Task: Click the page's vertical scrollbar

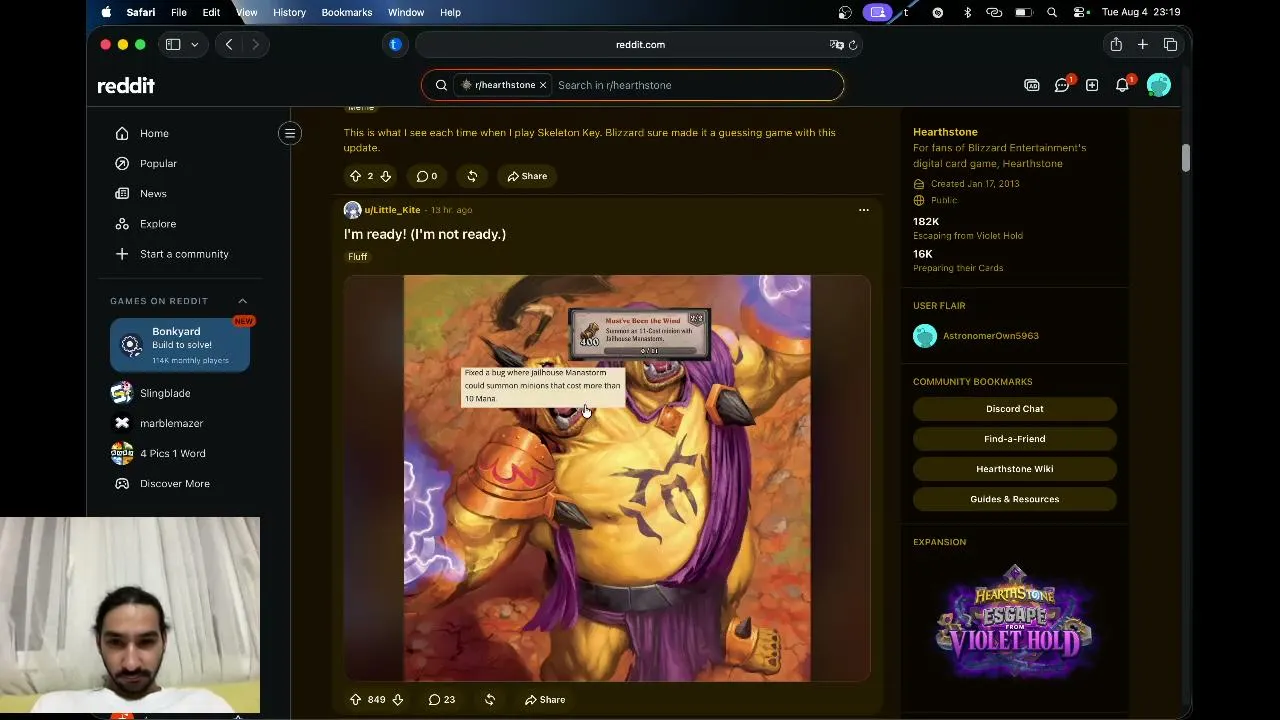Action: pyautogui.click(x=1185, y=157)
